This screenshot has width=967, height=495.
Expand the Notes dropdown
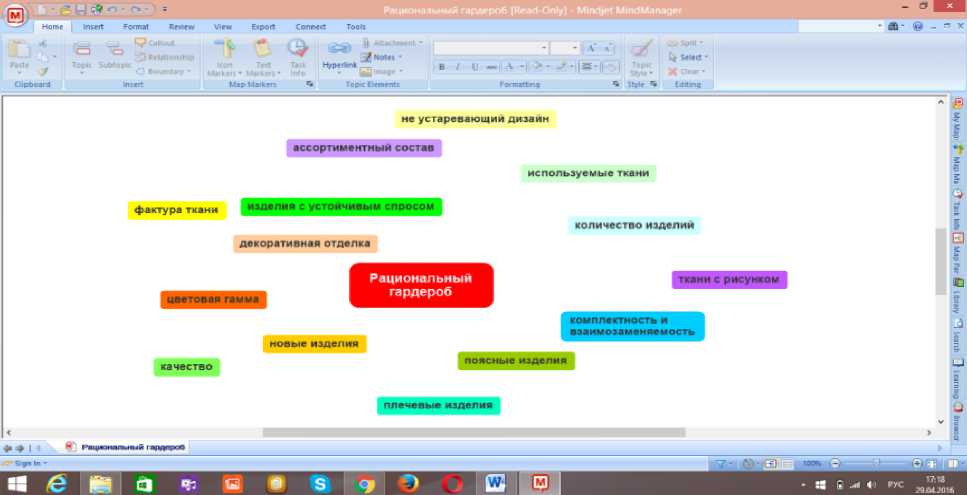400,57
